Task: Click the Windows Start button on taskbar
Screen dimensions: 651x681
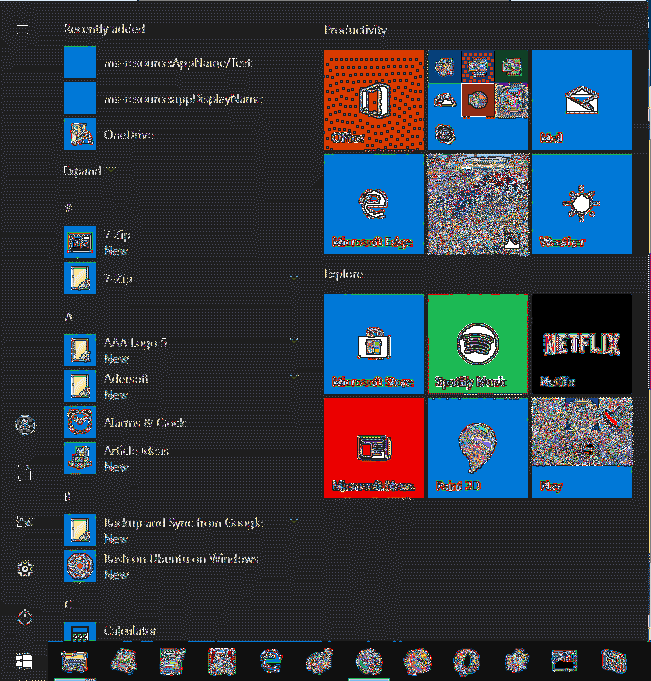Action: [x=22, y=661]
